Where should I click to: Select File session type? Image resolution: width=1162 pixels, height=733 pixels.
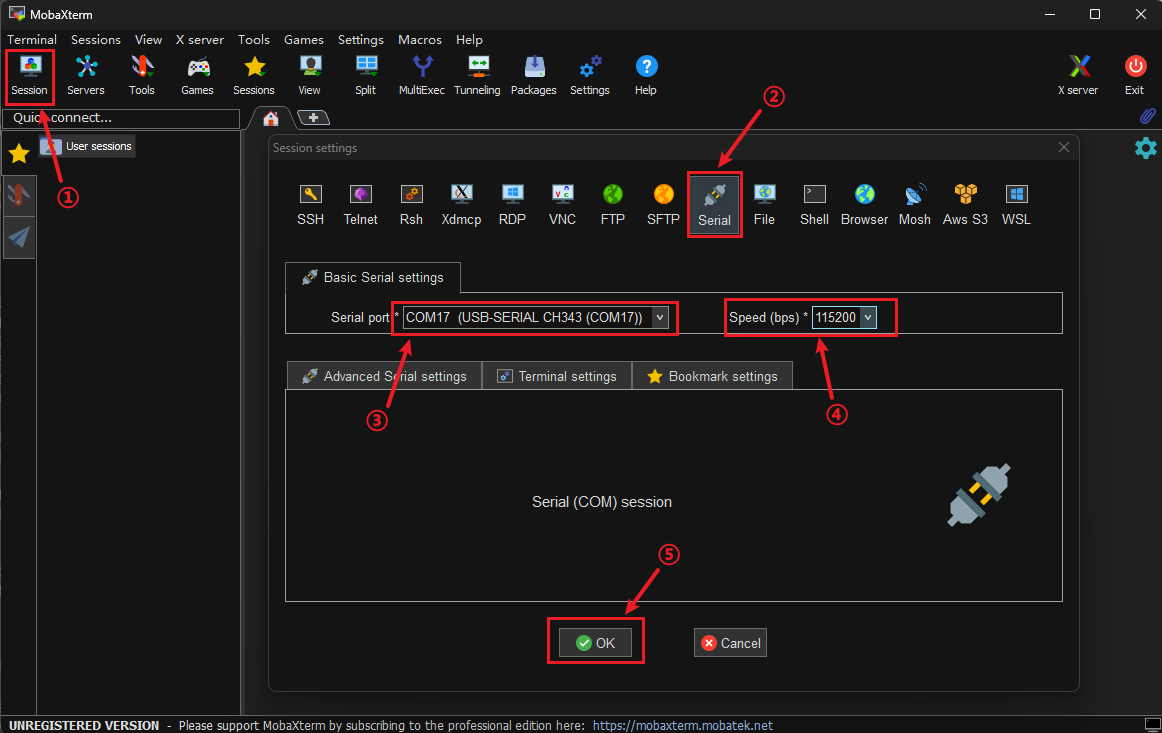pos(764,205)
